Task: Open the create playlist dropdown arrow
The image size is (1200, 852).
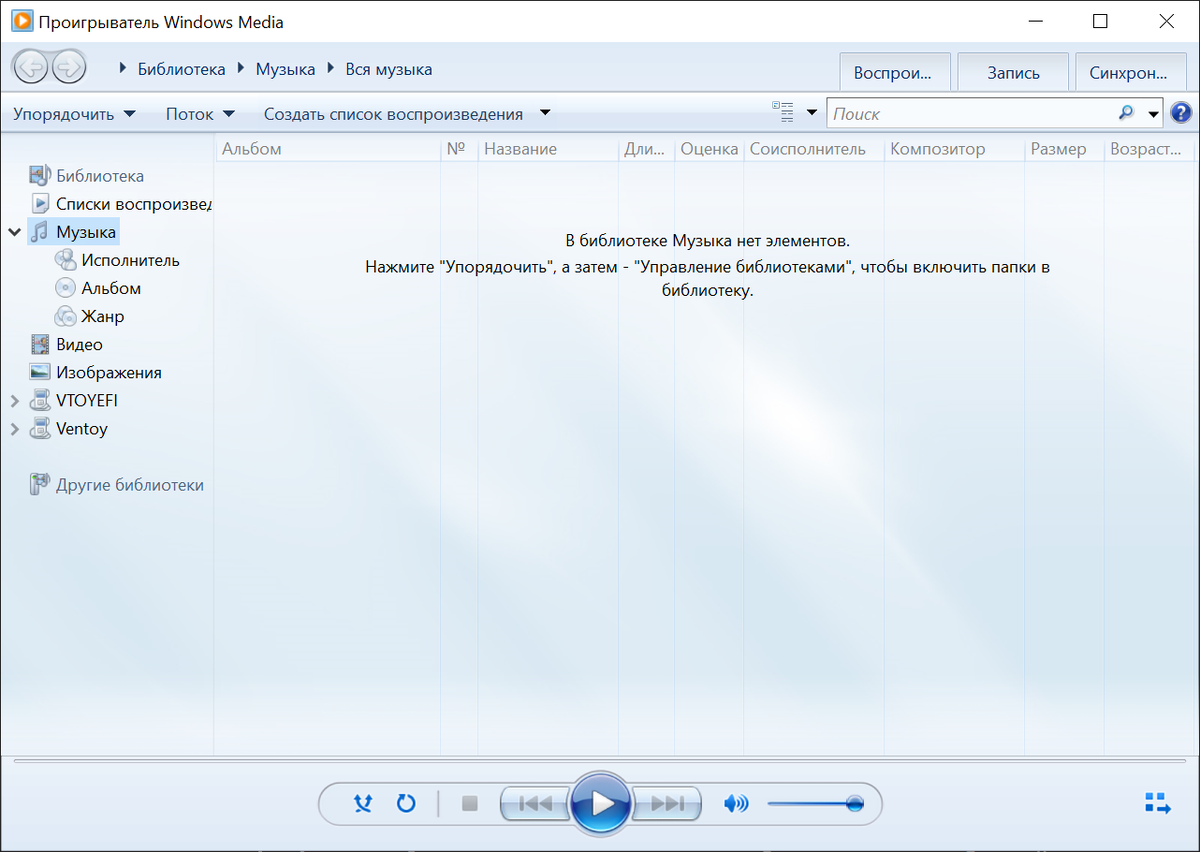Action: coord(545,113)
